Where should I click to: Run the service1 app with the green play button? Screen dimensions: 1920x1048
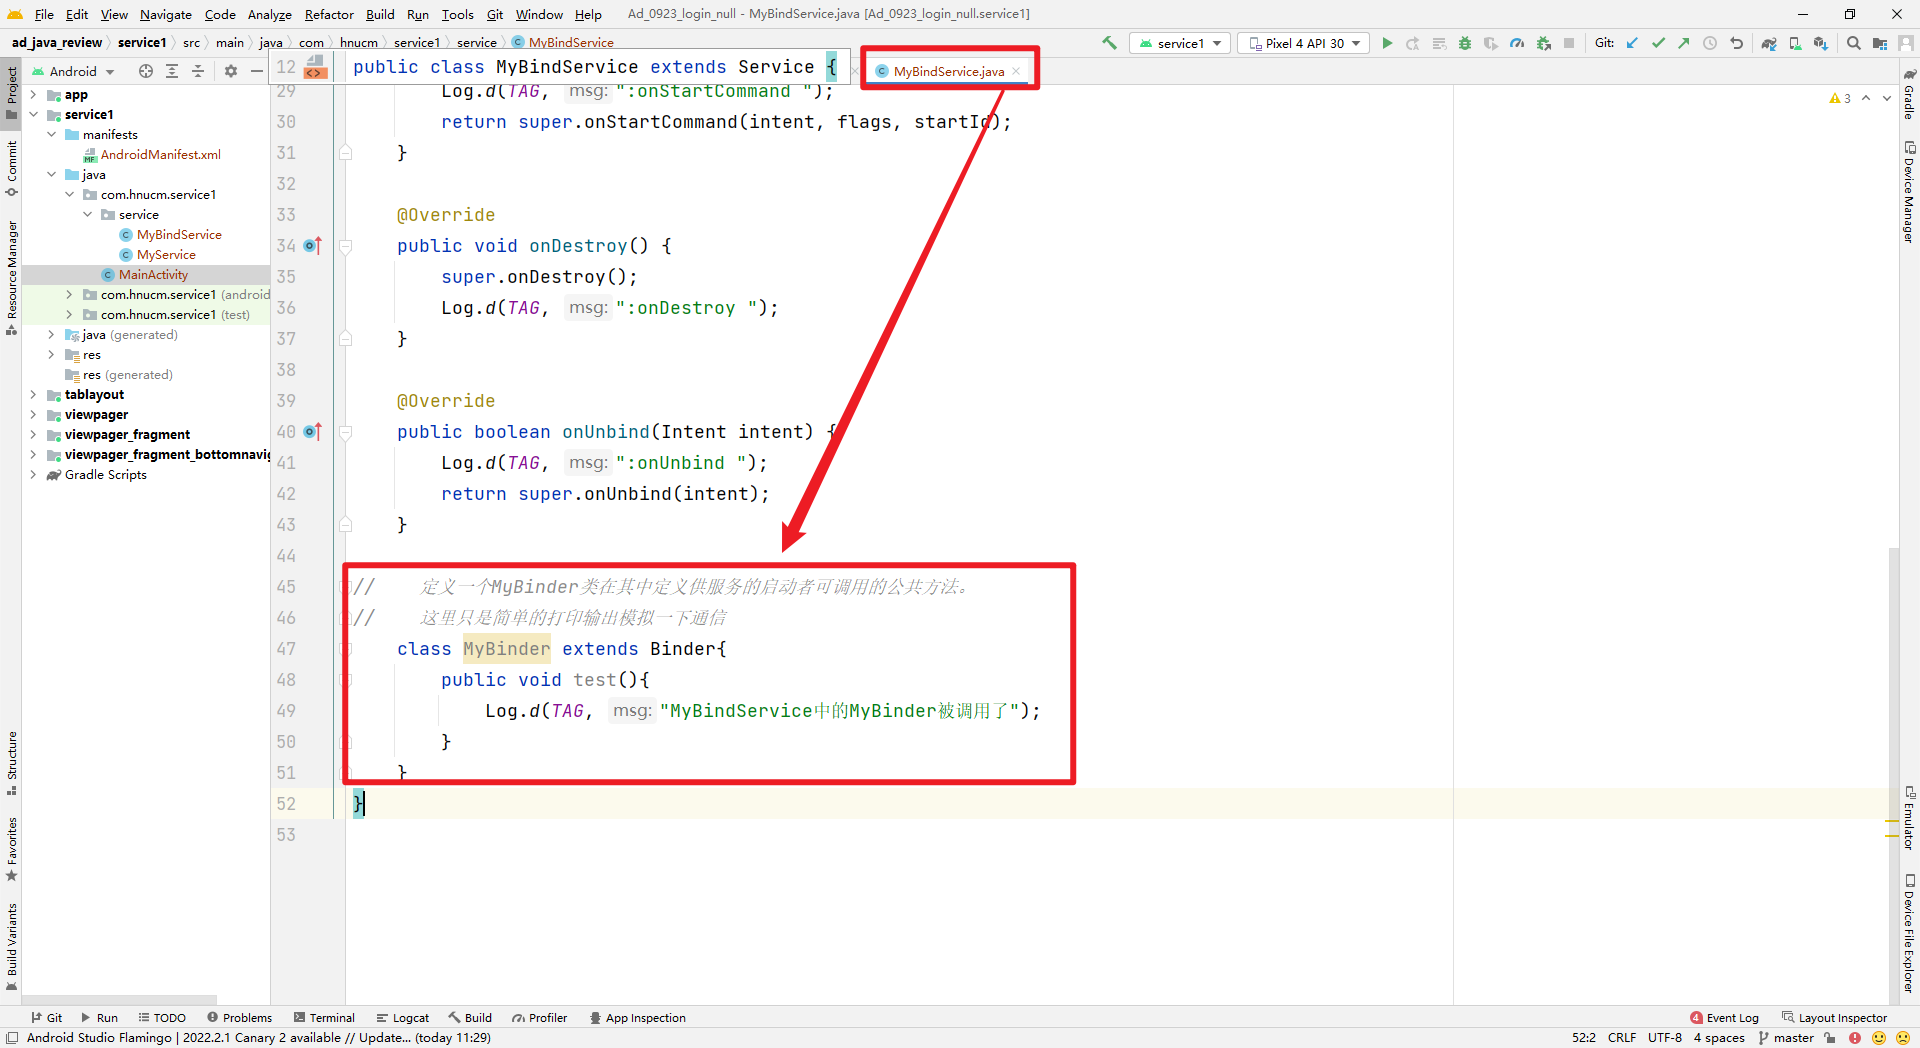[x=1387, y=43]
